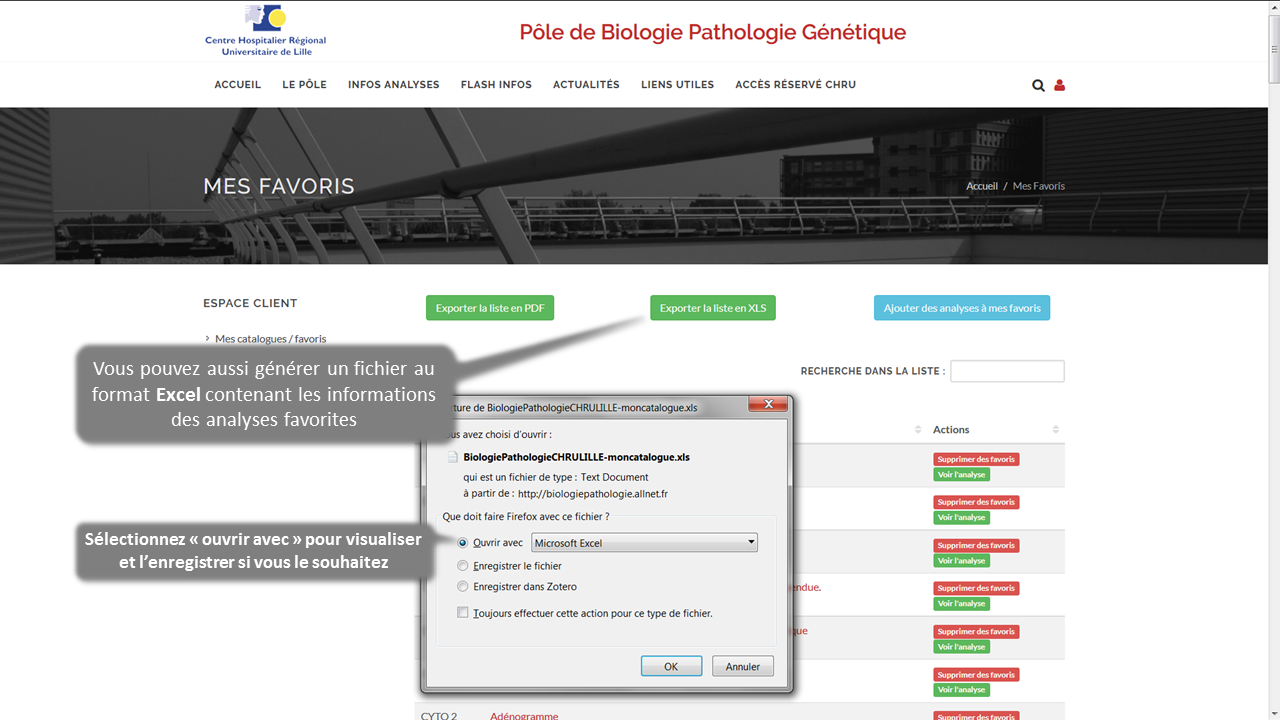Screen dimensions: 1280x720
Task: Focus the "Recherche dans la liste" field
Action: tap(1007, 371)
